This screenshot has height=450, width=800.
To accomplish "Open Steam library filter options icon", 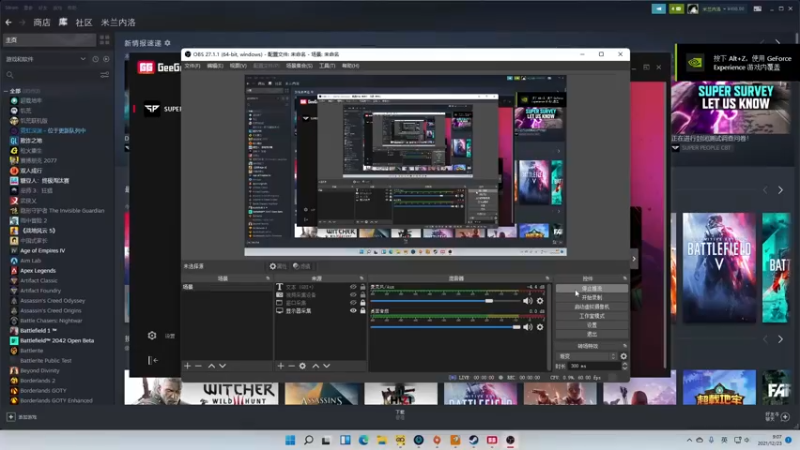I will click(x=105, y=75).
